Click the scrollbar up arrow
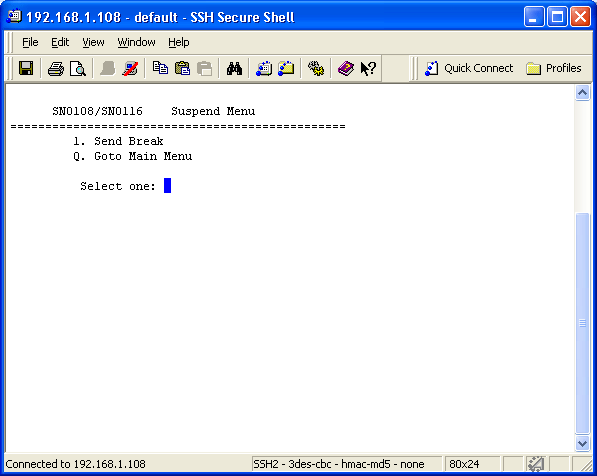 tap(583, 93)
